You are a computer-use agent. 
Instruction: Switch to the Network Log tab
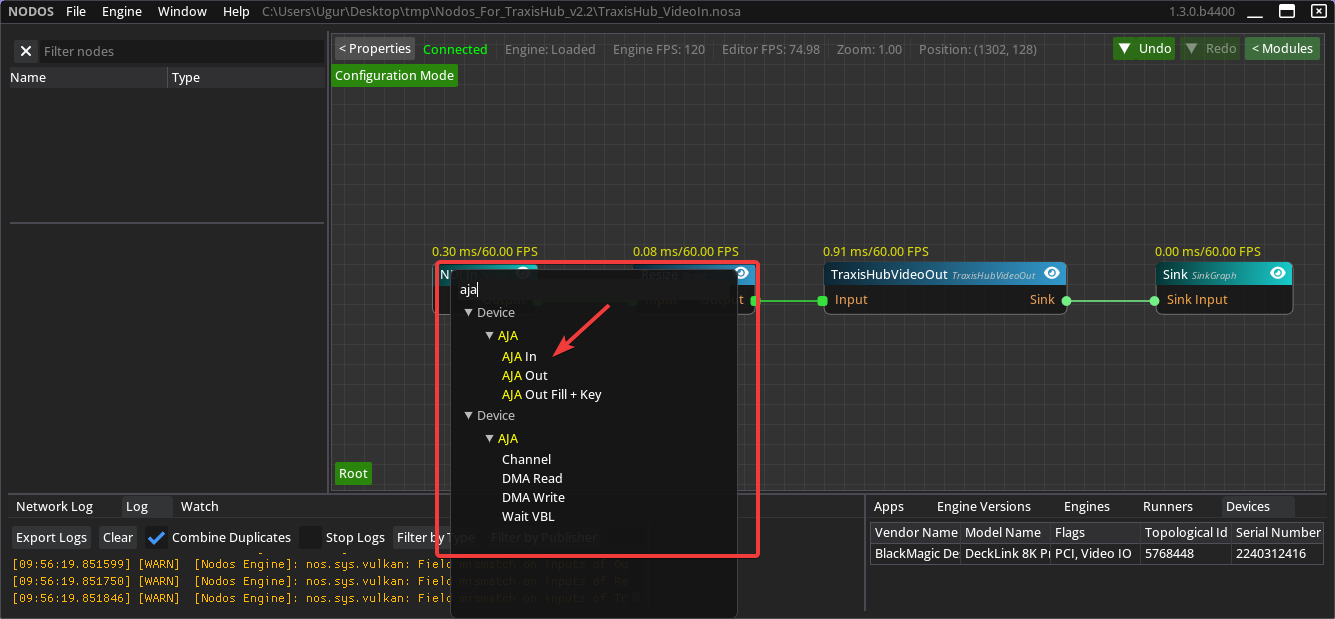coord(54,507)
